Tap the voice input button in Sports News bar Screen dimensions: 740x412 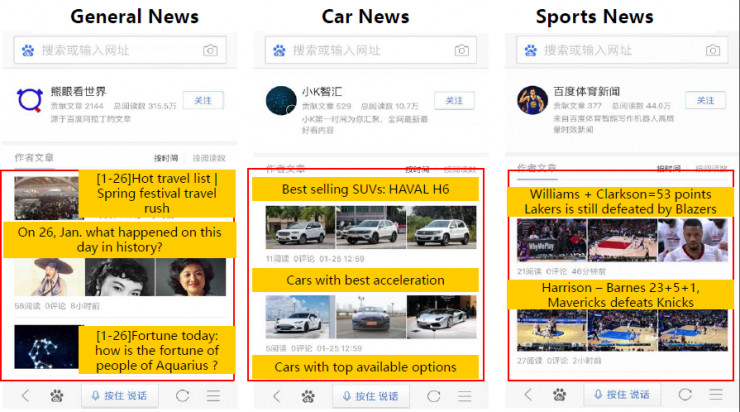coord(622,394)
